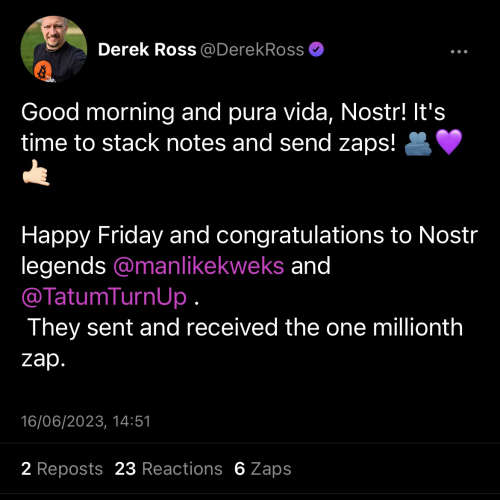Click the @DerekRoss handle

252,50
